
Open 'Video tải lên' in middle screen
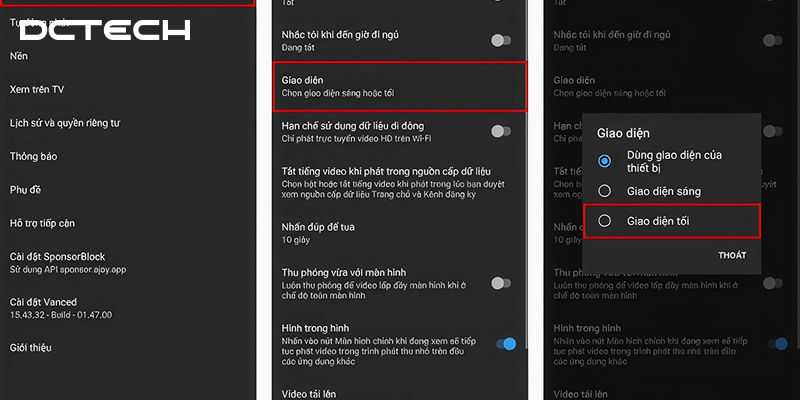point(309,394)
